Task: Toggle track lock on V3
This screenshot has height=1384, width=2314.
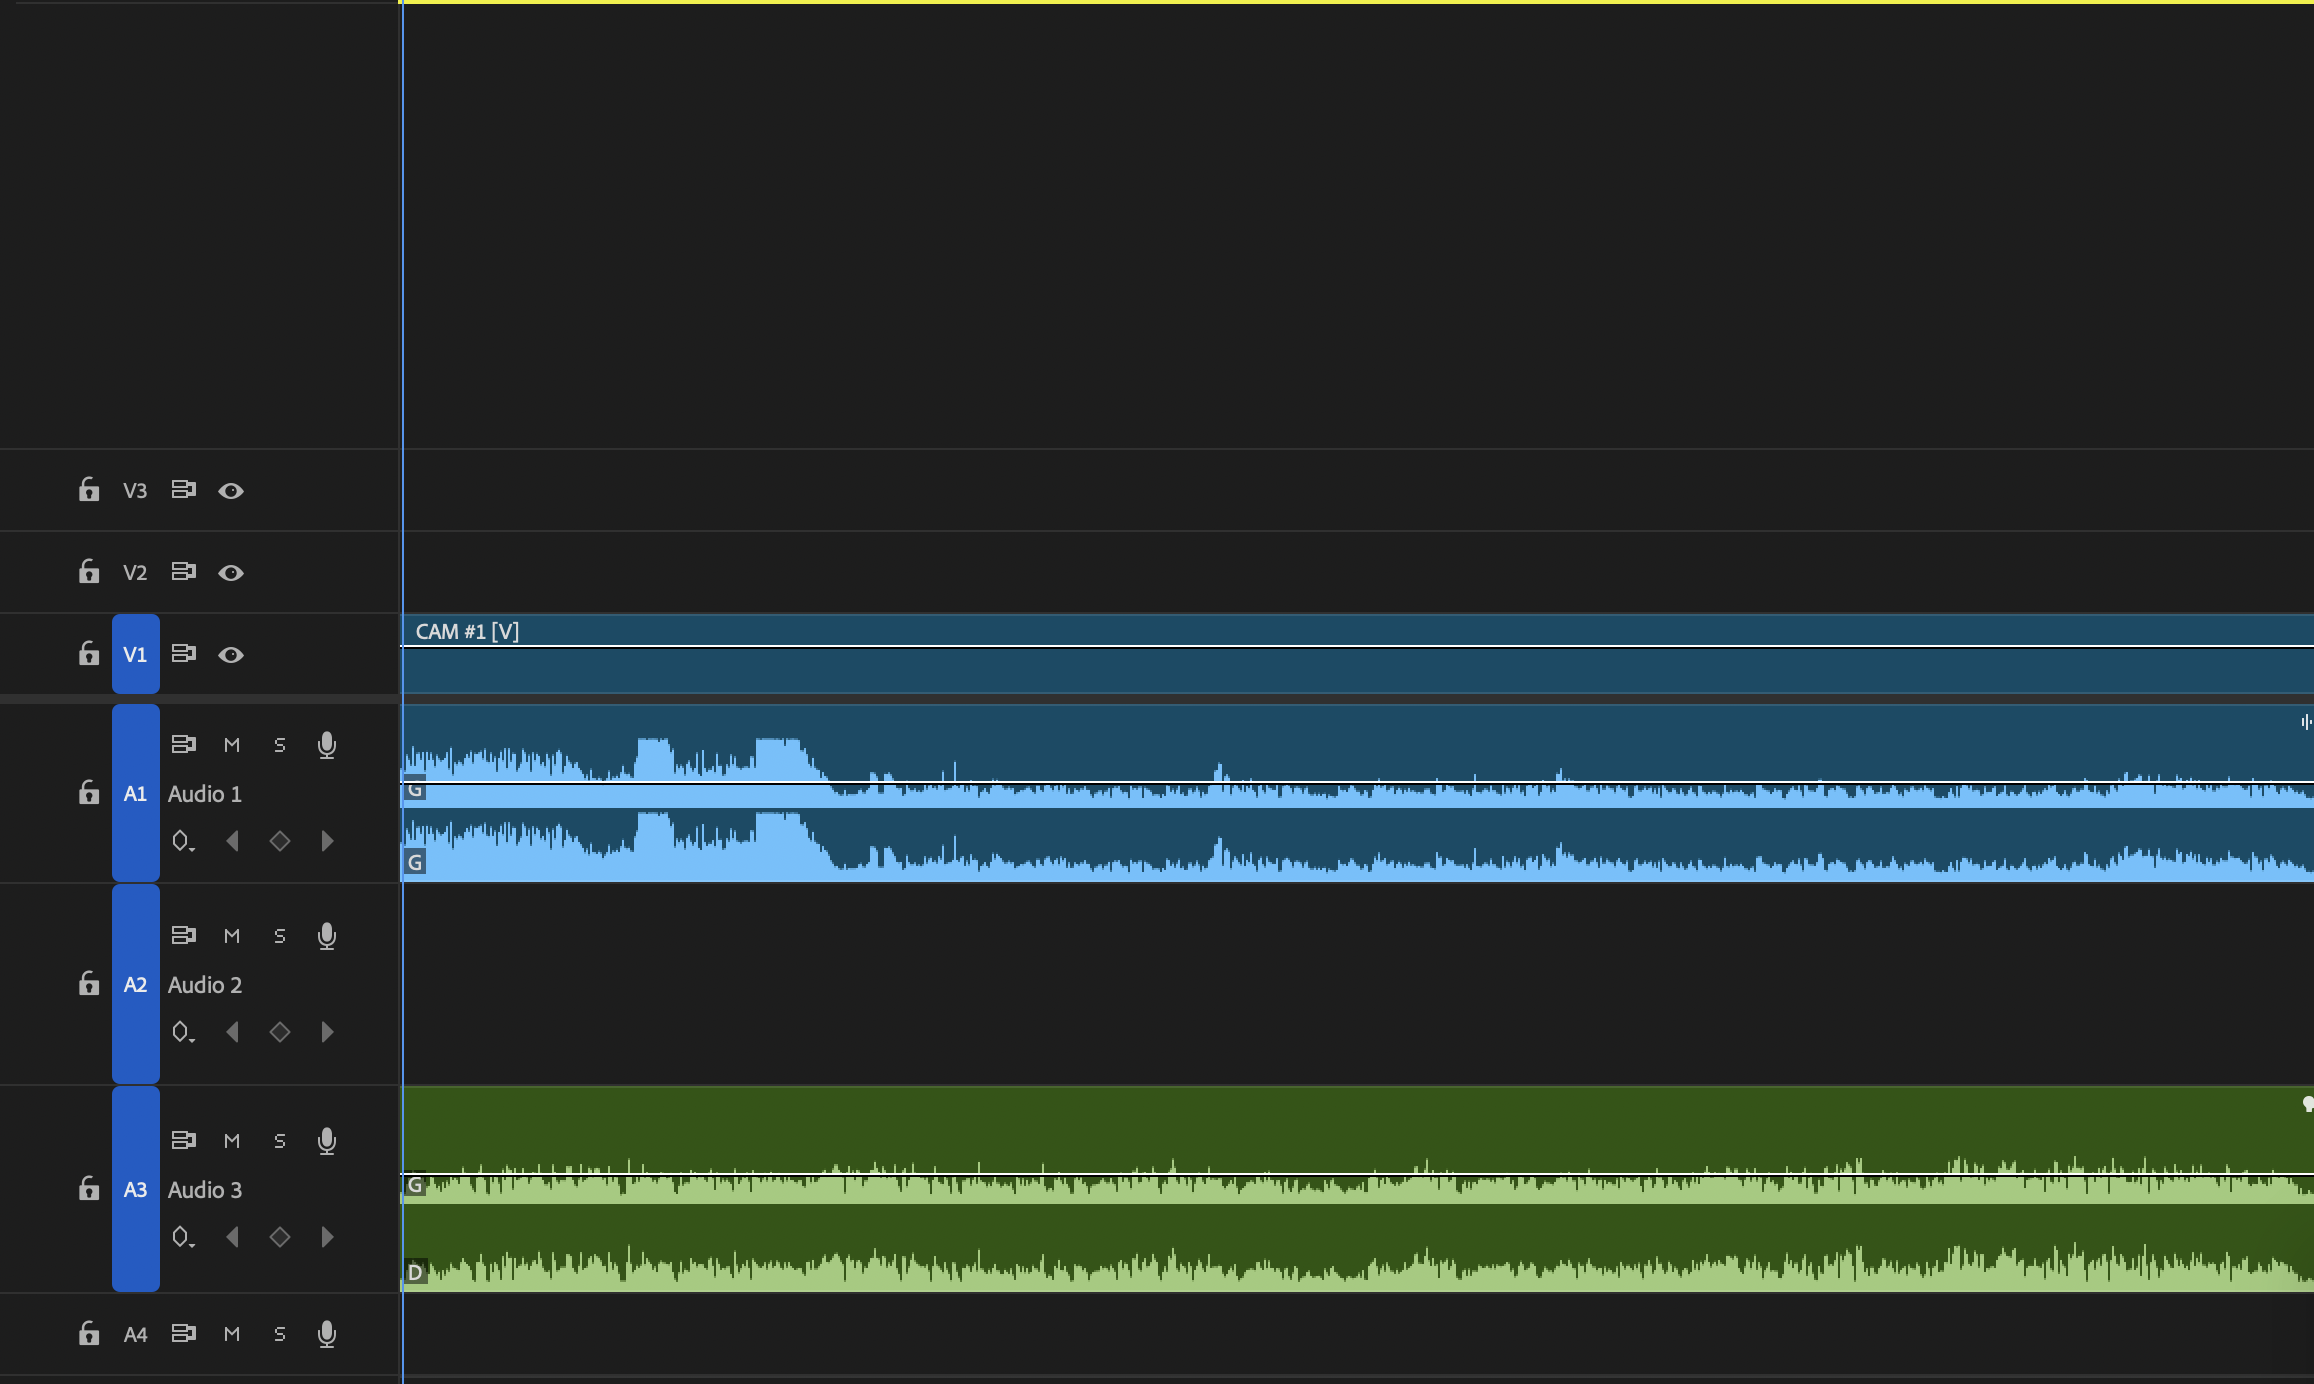Action: 89,490
